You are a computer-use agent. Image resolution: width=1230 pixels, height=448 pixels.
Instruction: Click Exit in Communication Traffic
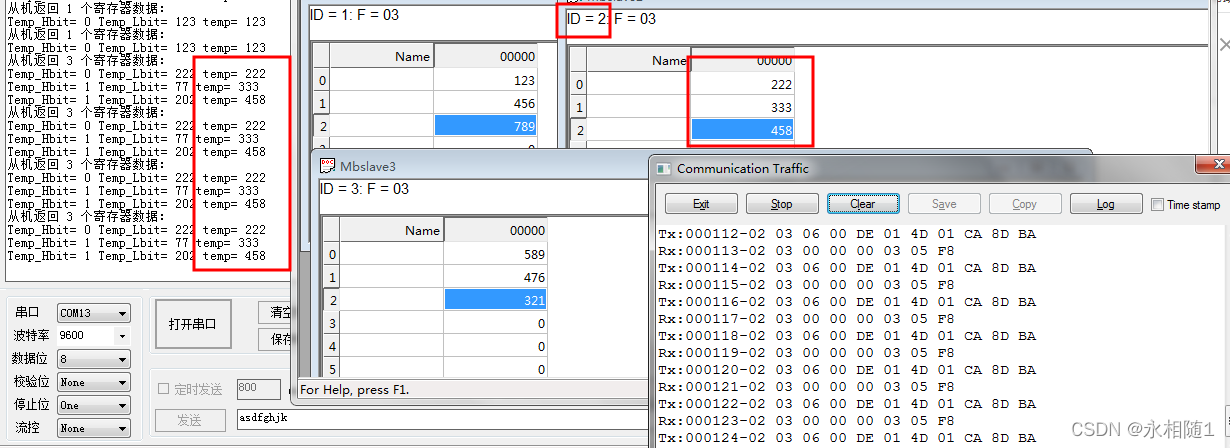click(701, 204)
